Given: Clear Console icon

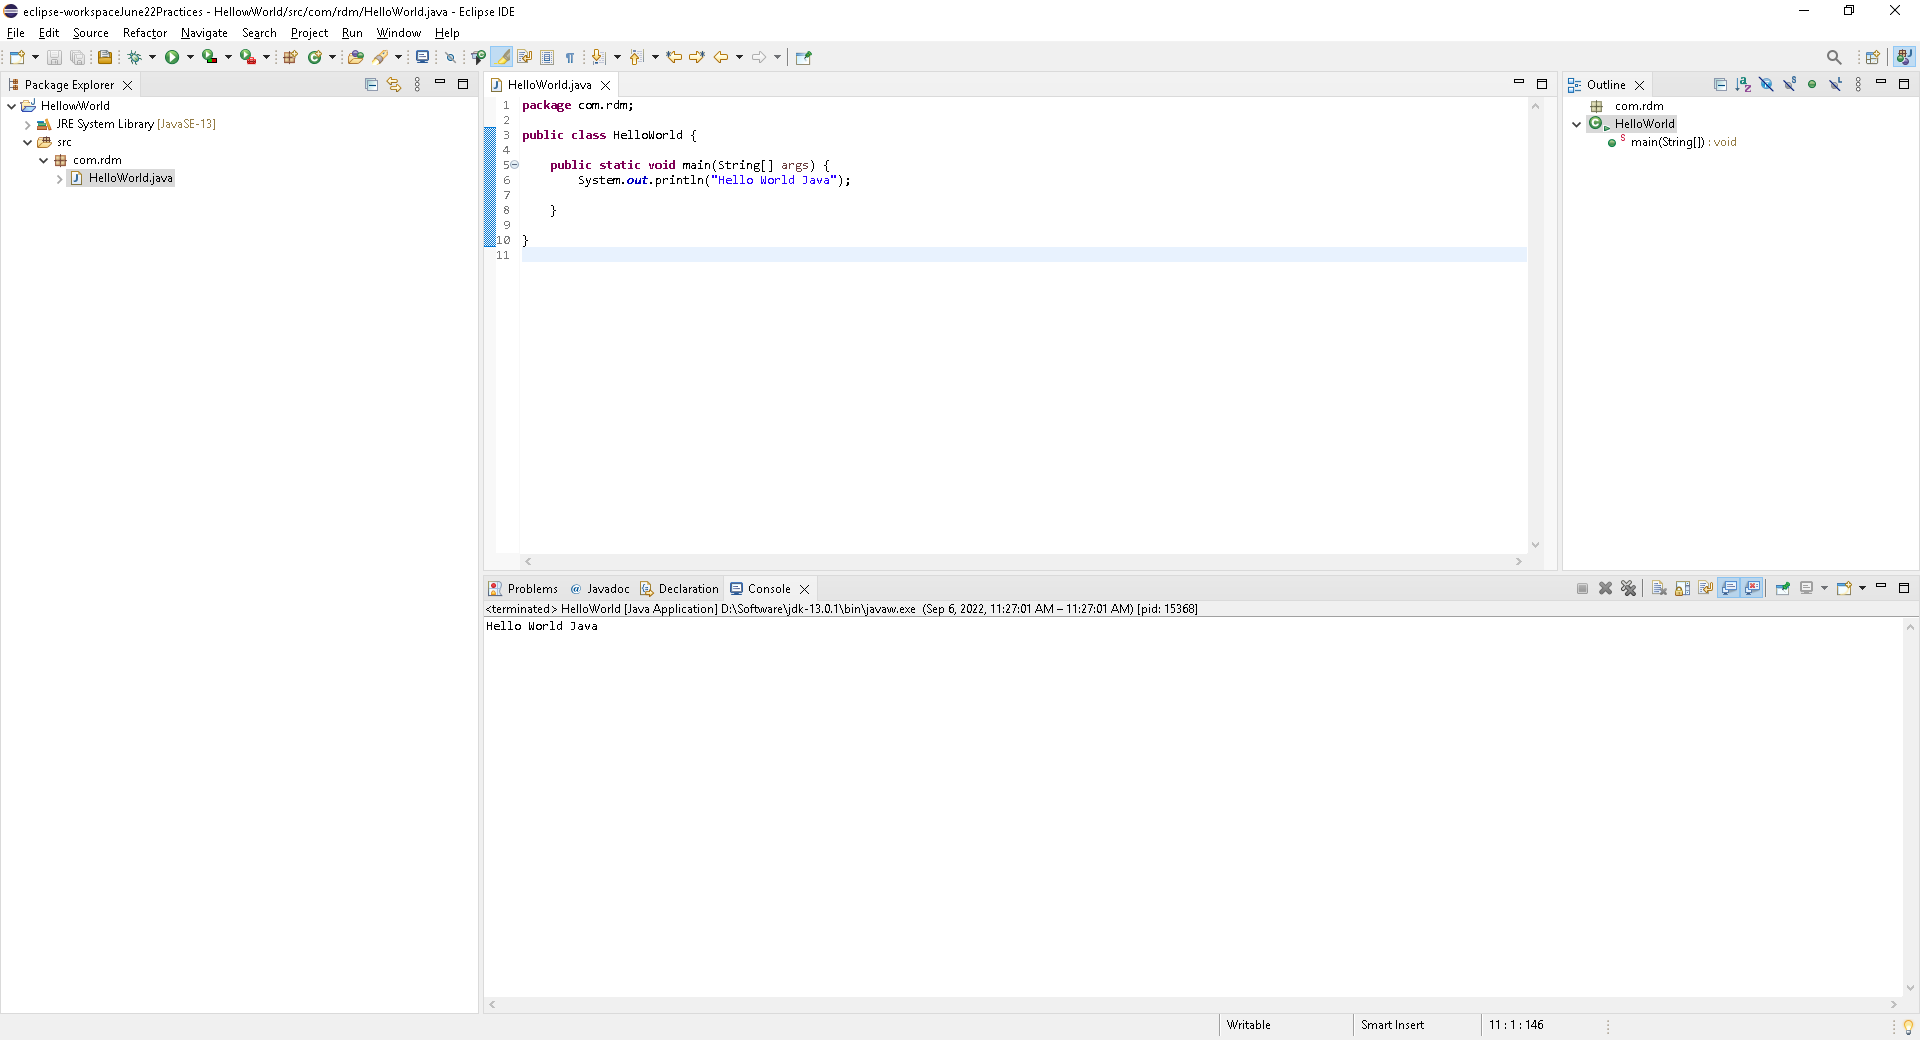Looking at the screenshot, I should 1659,589.
